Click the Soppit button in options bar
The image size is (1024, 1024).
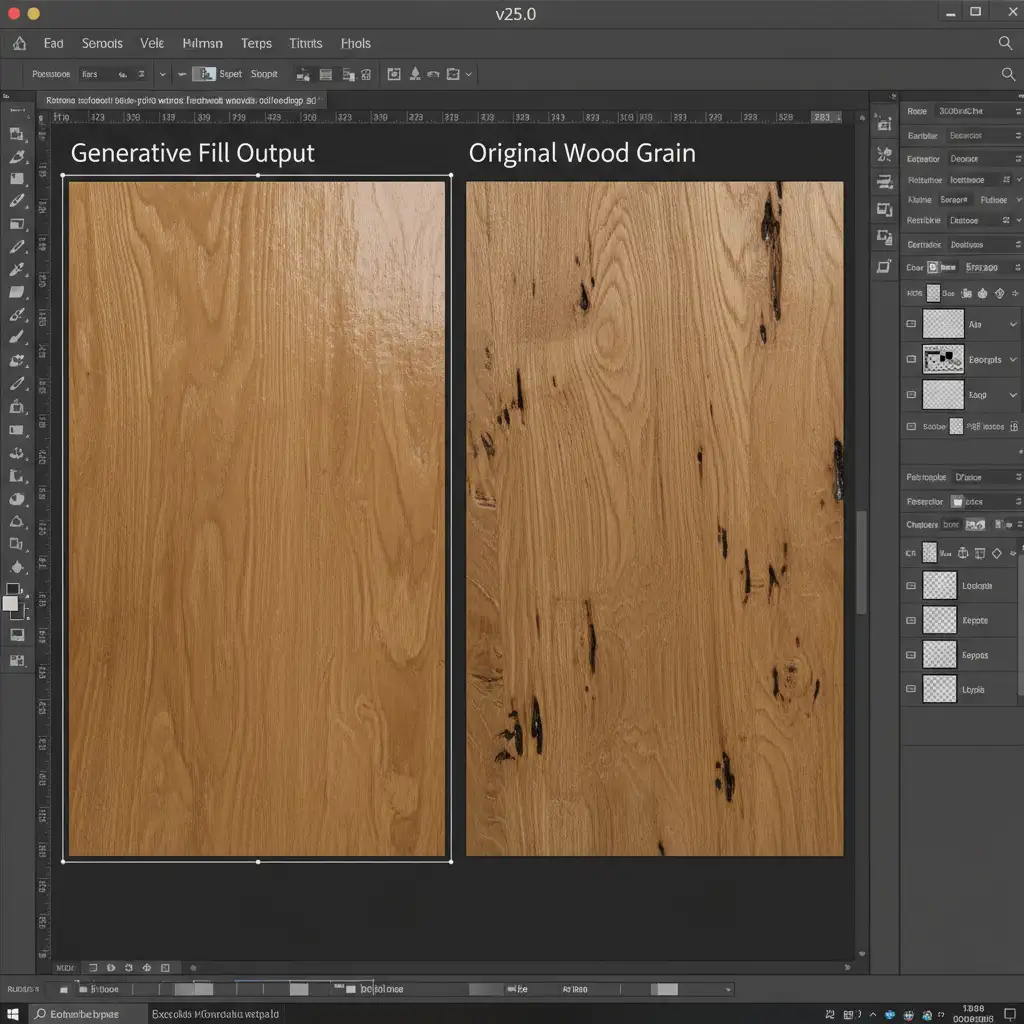point(264,74)
